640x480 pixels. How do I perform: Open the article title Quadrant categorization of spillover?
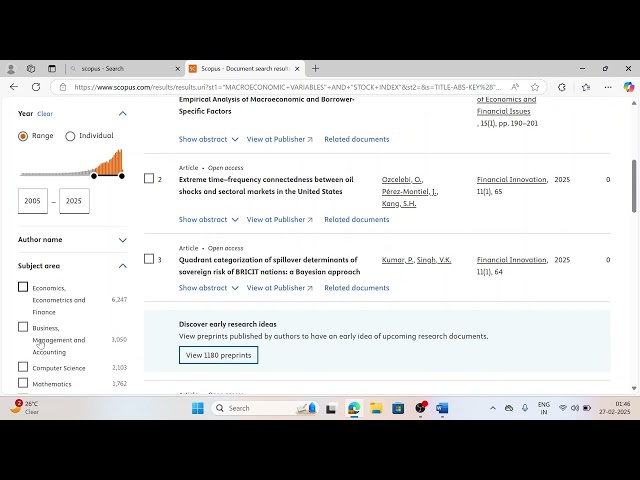(x=269, y=266)
